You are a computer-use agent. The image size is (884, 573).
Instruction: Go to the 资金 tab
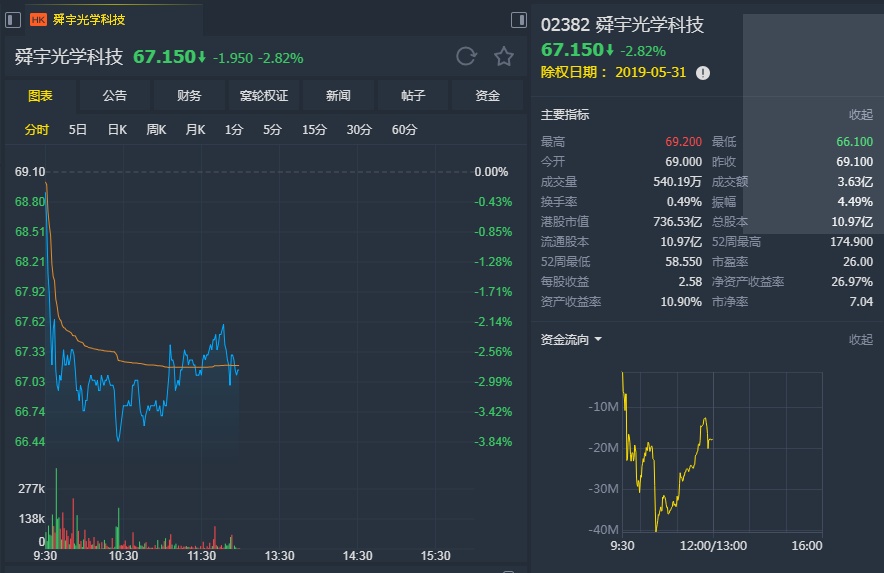(487, 96)
